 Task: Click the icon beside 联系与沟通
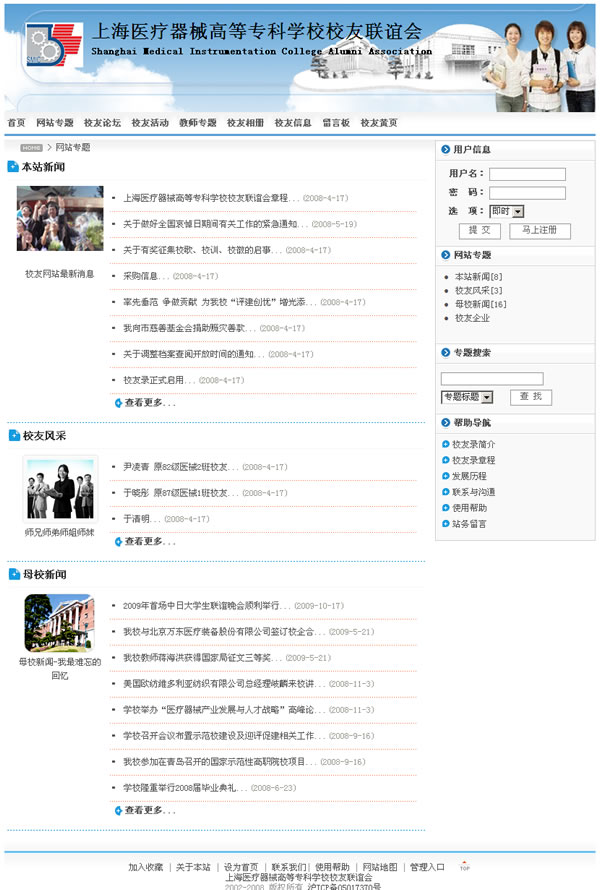tap(446, 492)
